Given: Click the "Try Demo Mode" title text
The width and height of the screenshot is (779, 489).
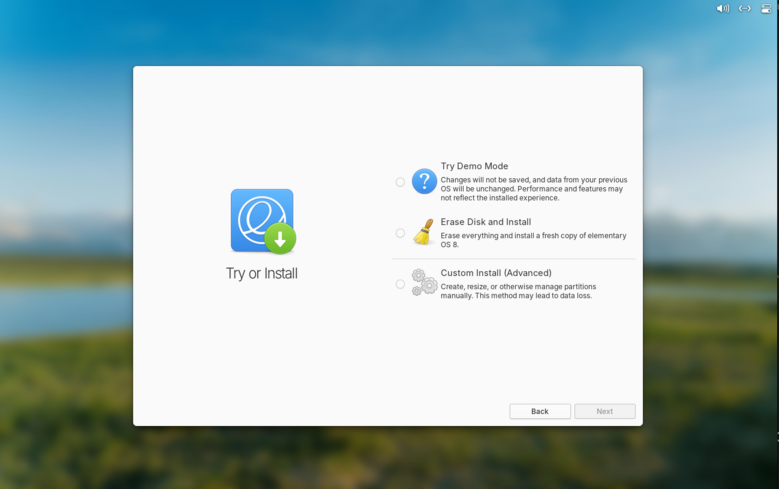Looking at the screenshot, I should (x=474, y=166).
